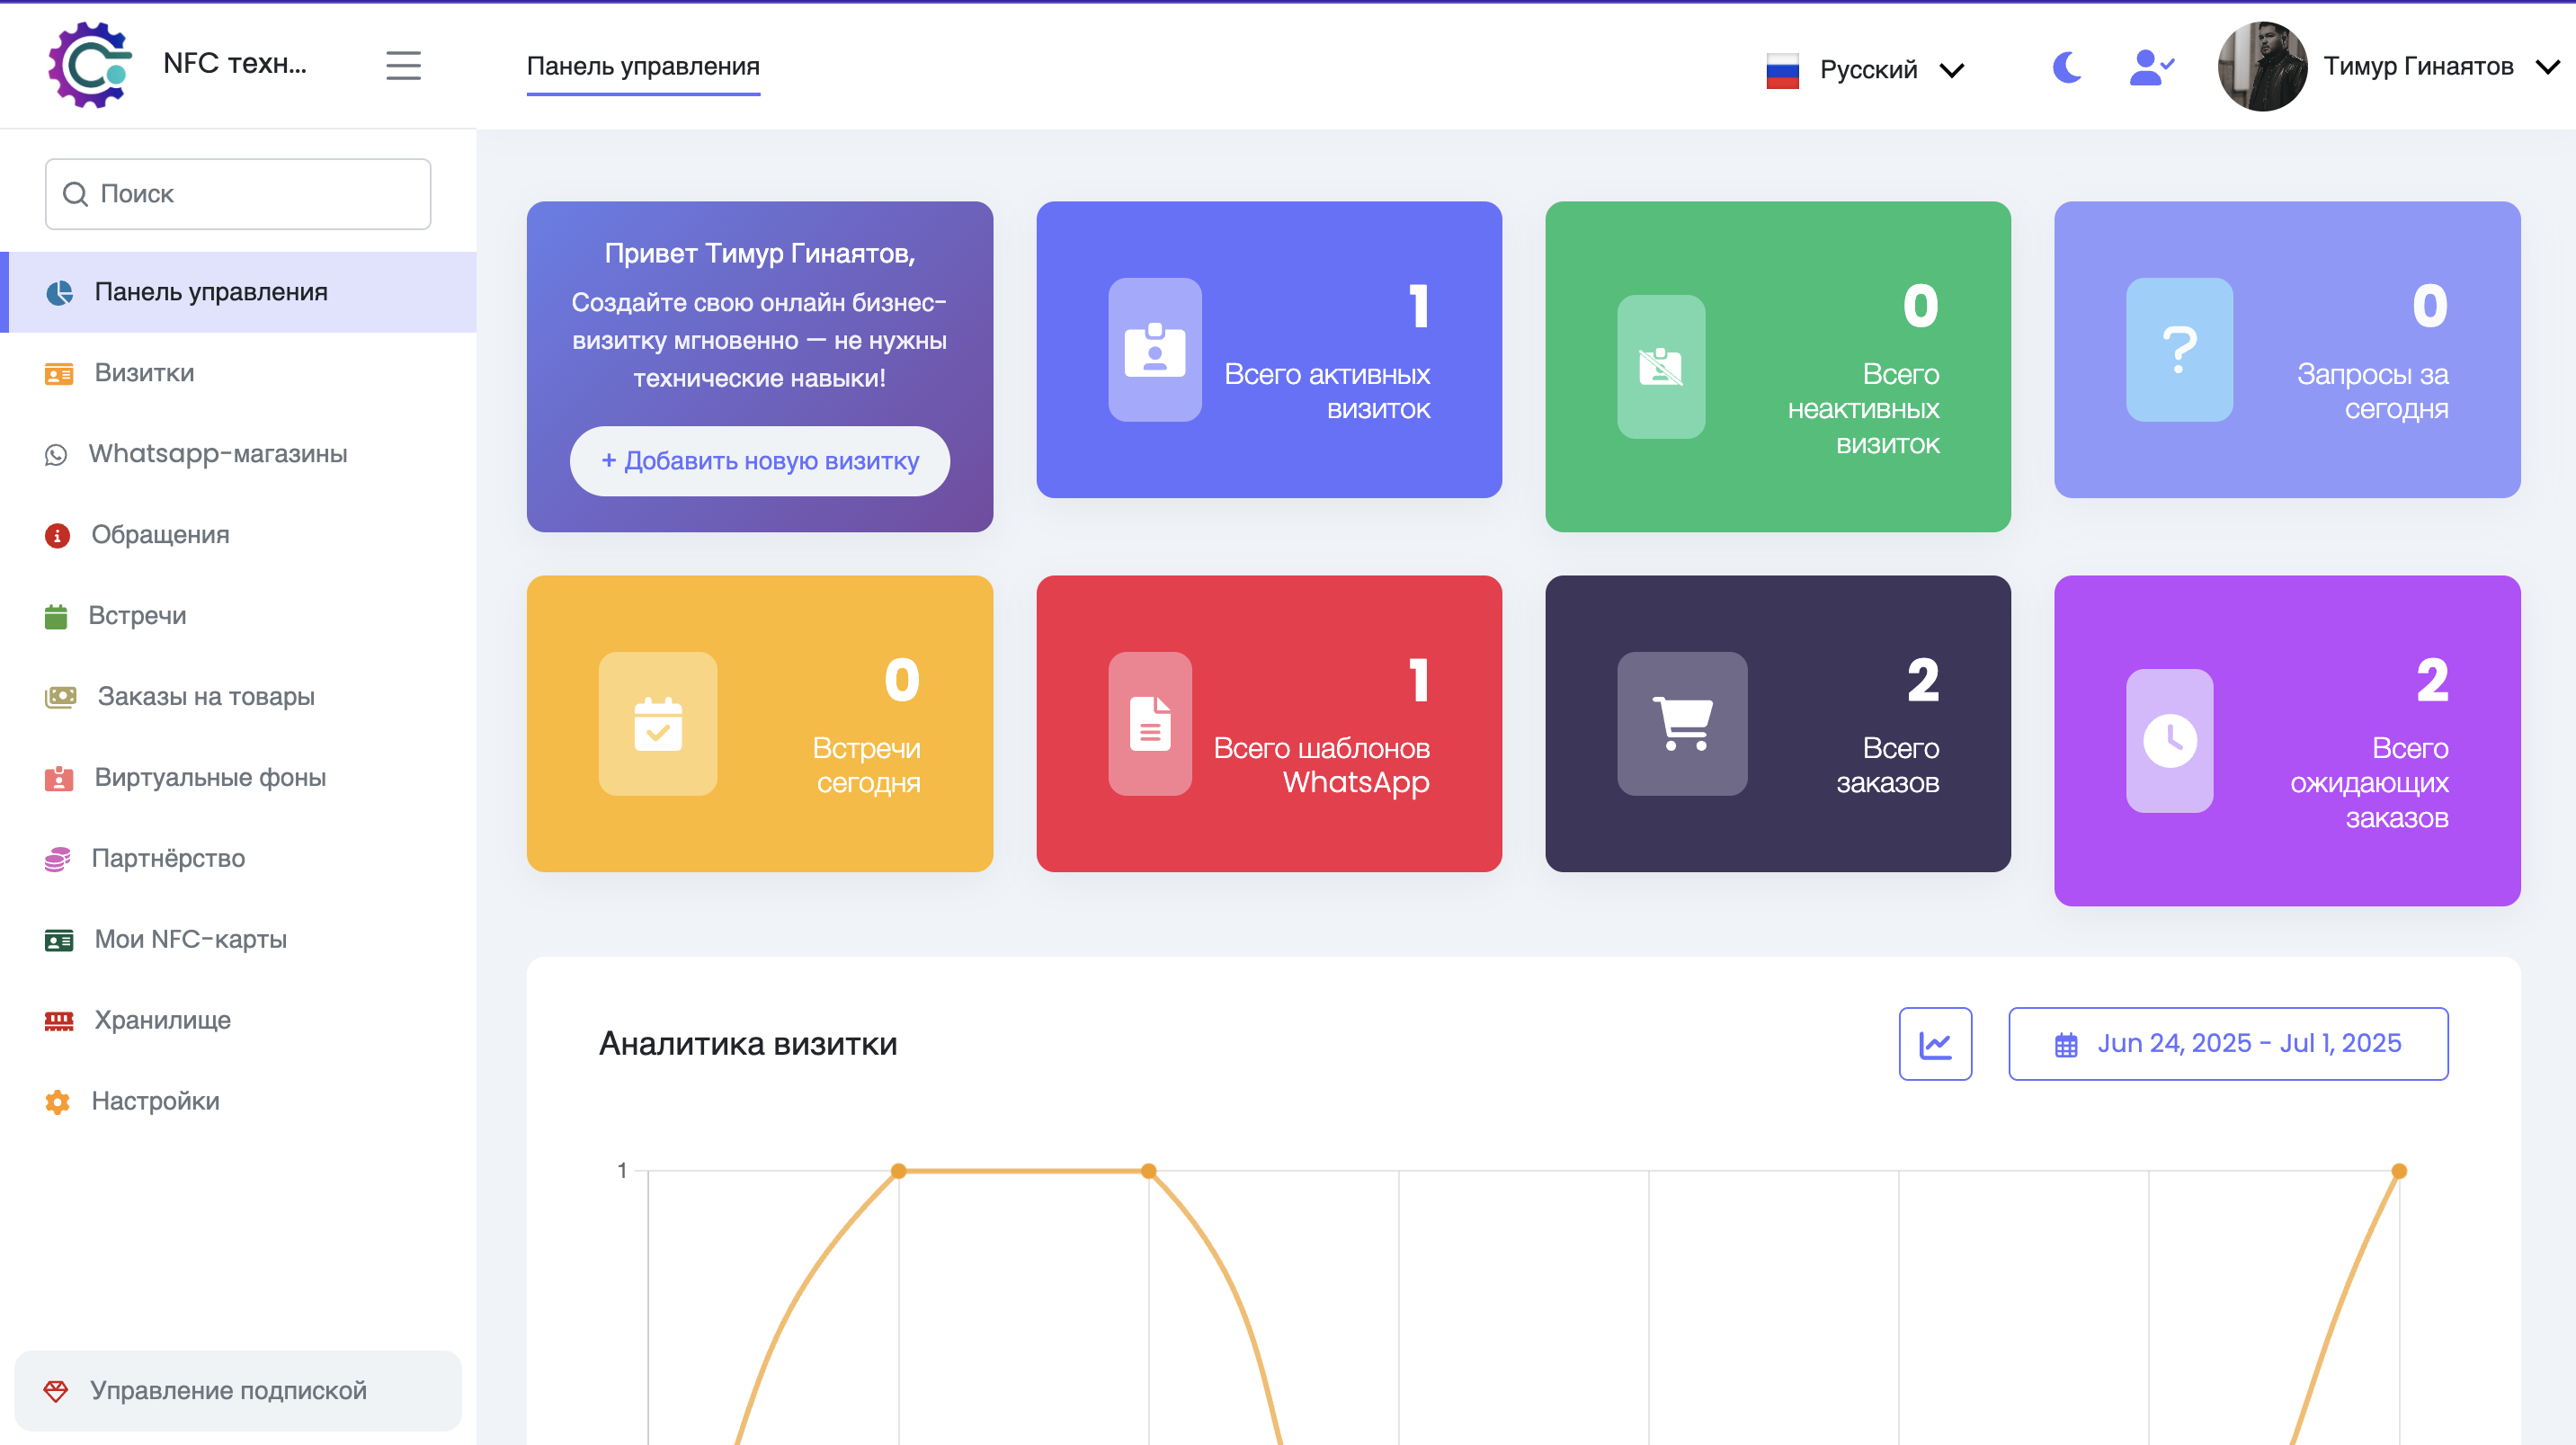Click the Всего заказов label
2576x1445 pixels.
pyautogui.click(x=1888, y=765)
